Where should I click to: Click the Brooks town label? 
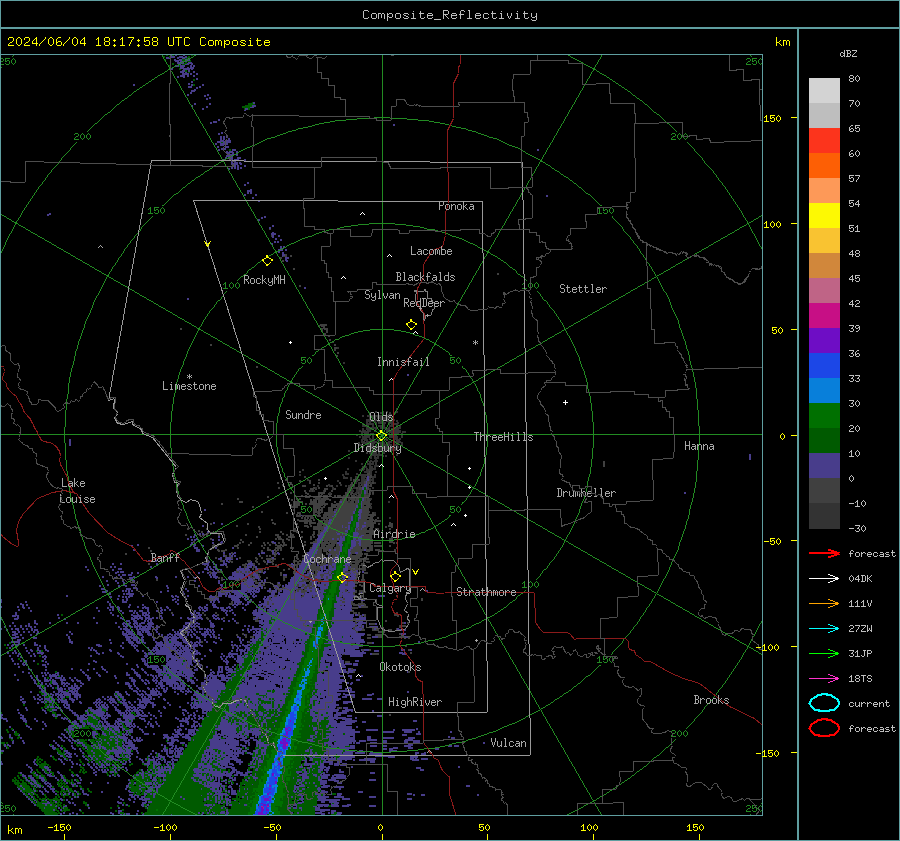click(711, 700)
